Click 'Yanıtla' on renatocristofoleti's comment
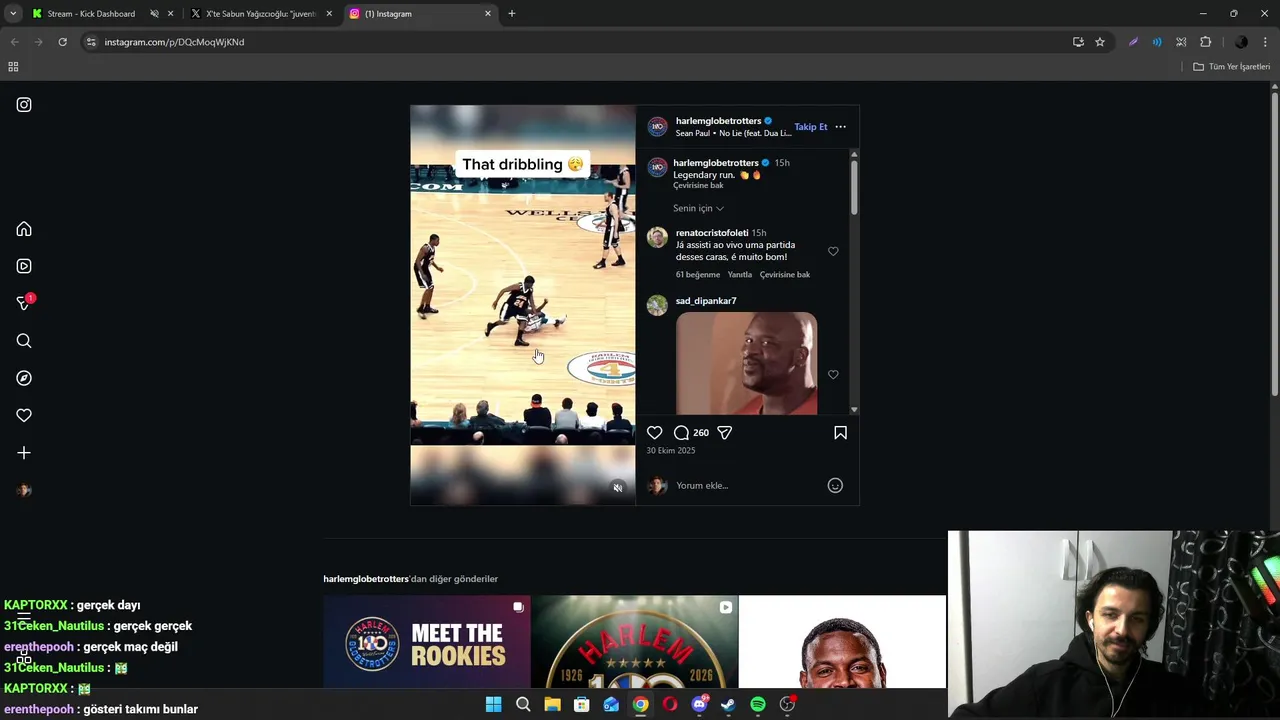 click(x=740, y=275)
